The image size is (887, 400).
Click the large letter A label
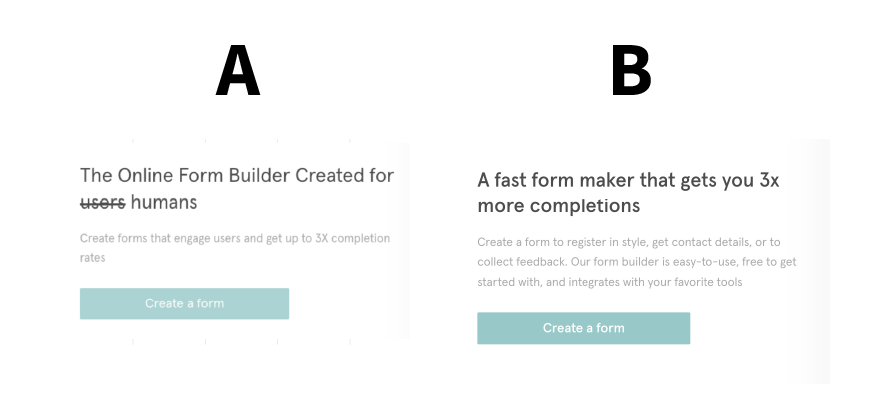(238, 72)
